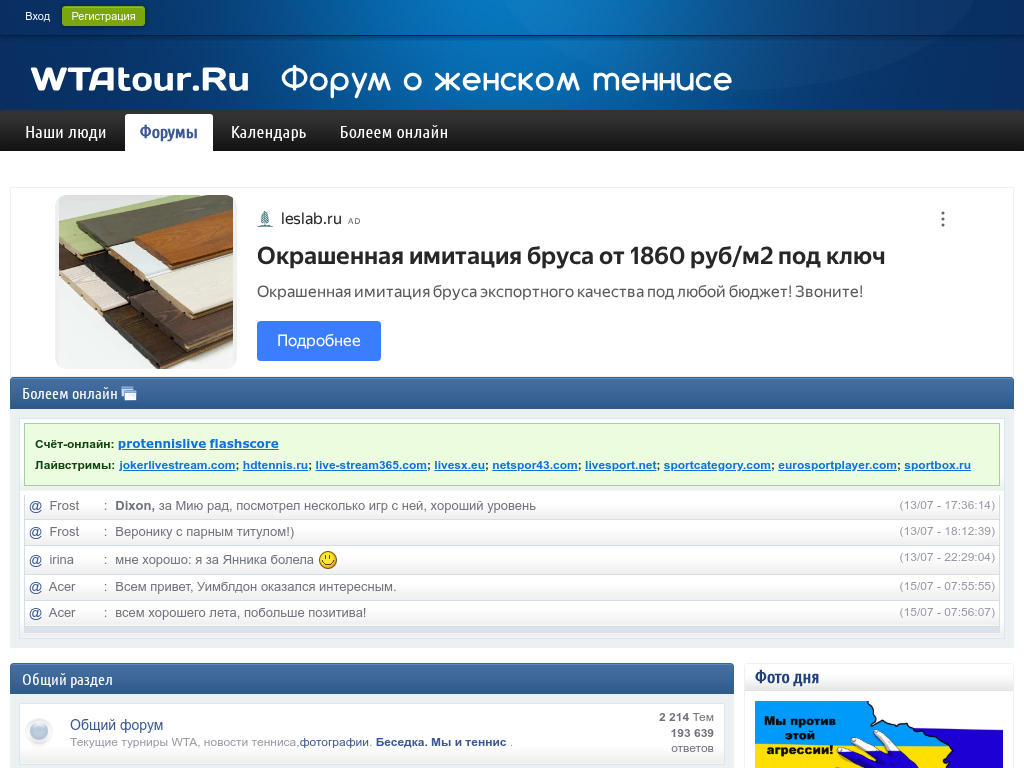Open the Общий форум forum link
The width and height of the screenshot is (1024, 768).
pyautogui.click(x=116, y=725)
